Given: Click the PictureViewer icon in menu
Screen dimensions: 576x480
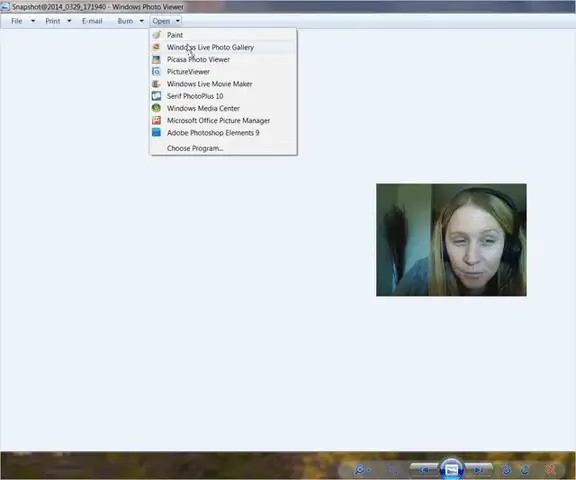Looking at the screenshot, I should coord(156,72).
